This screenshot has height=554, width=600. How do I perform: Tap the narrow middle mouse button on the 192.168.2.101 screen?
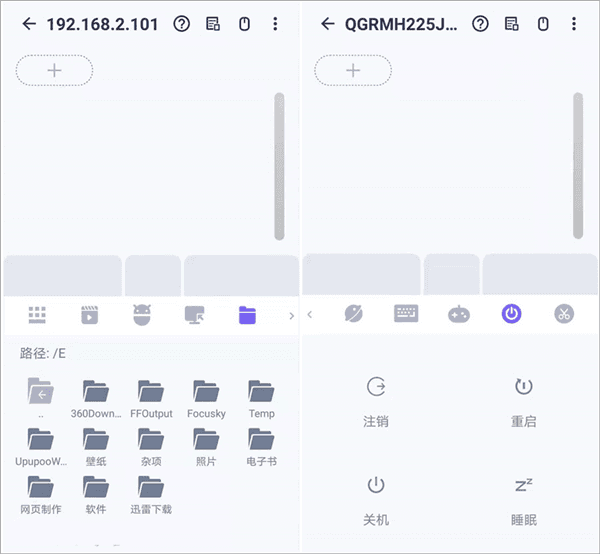click(153, 275)
